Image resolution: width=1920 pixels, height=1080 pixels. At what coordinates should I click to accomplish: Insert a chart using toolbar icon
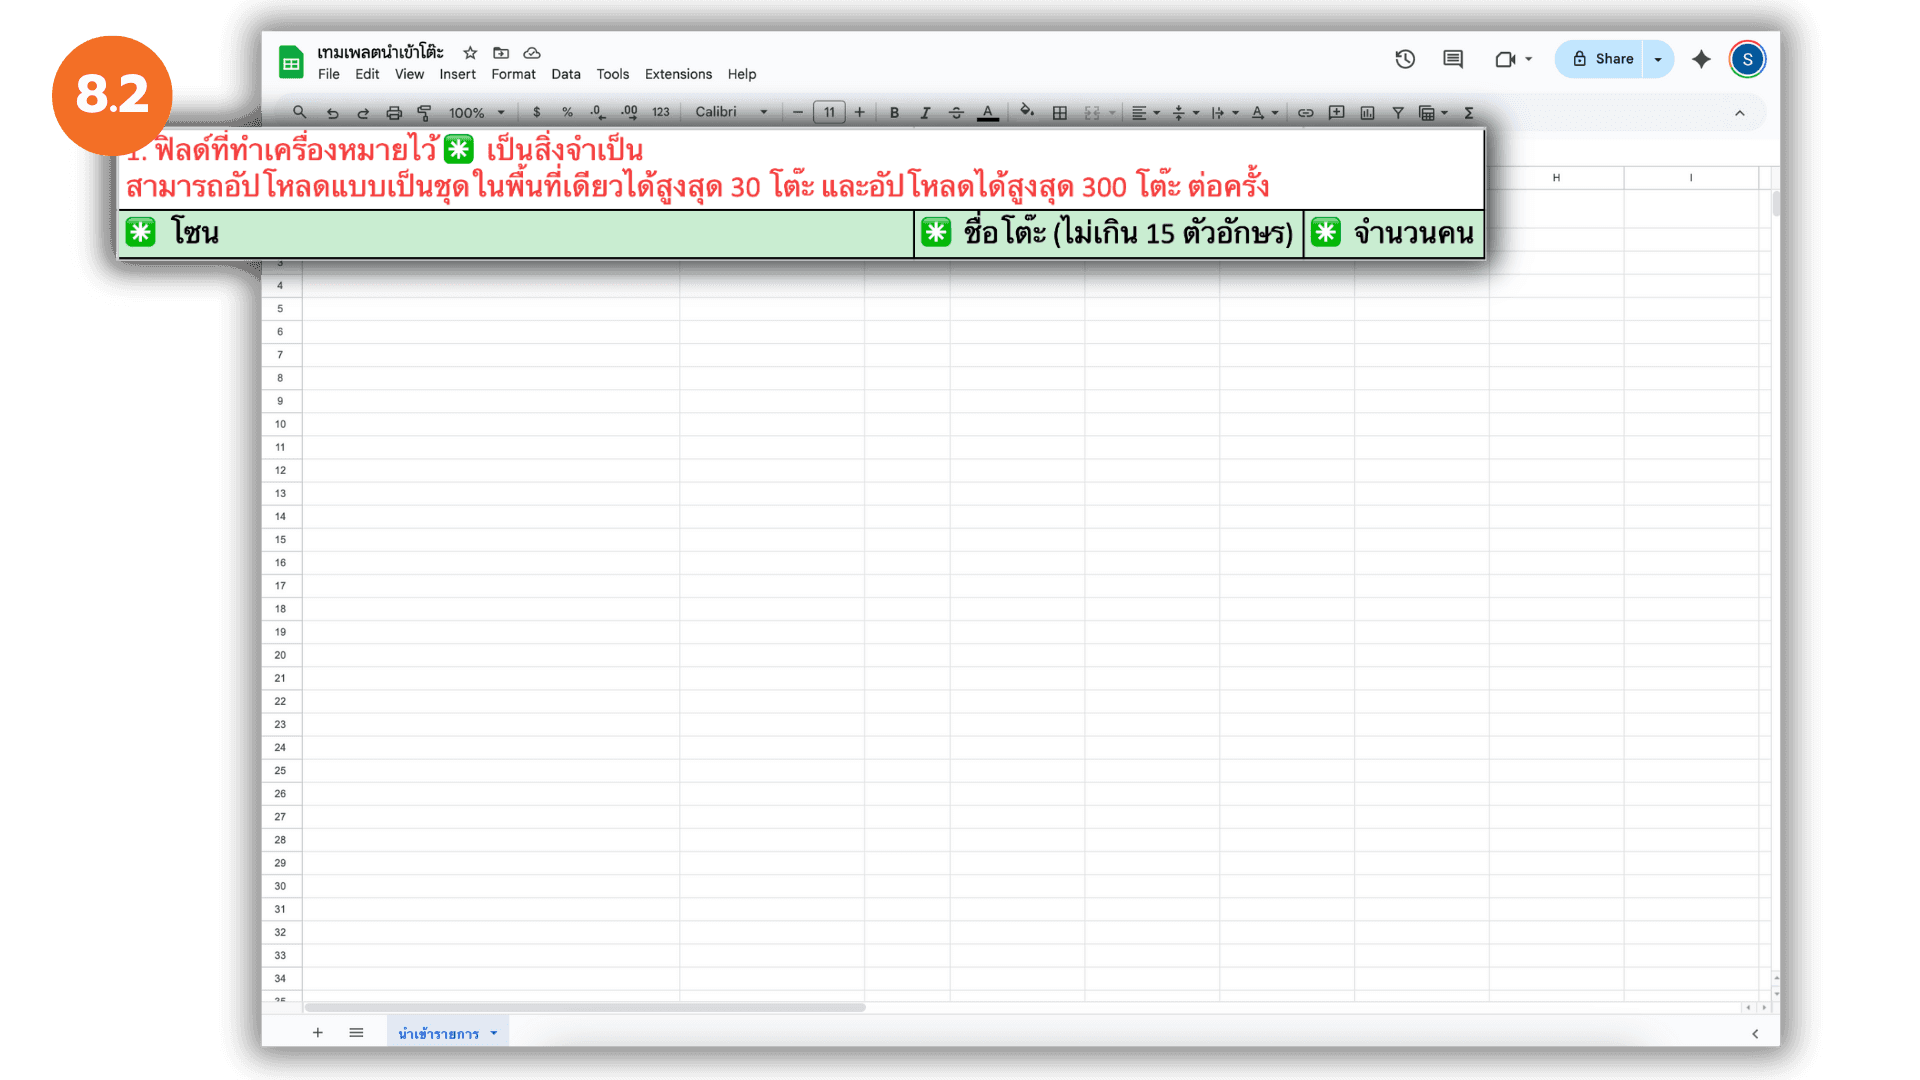point(1367,113)
